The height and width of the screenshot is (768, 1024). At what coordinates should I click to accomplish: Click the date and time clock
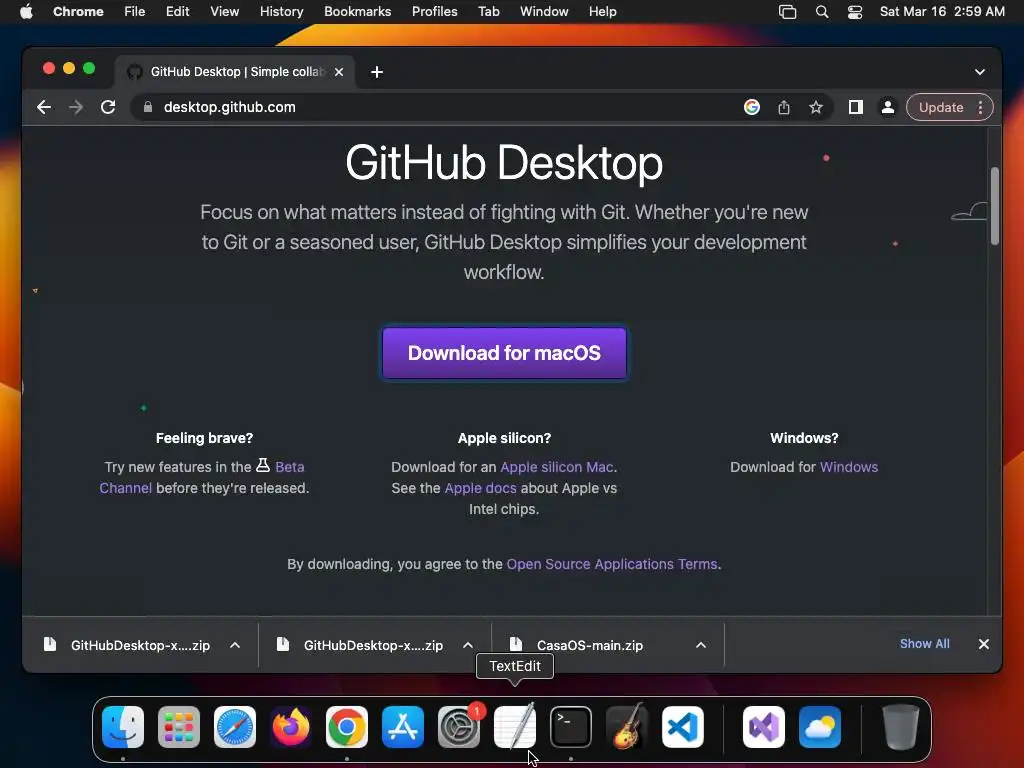[x=942, y=12]
